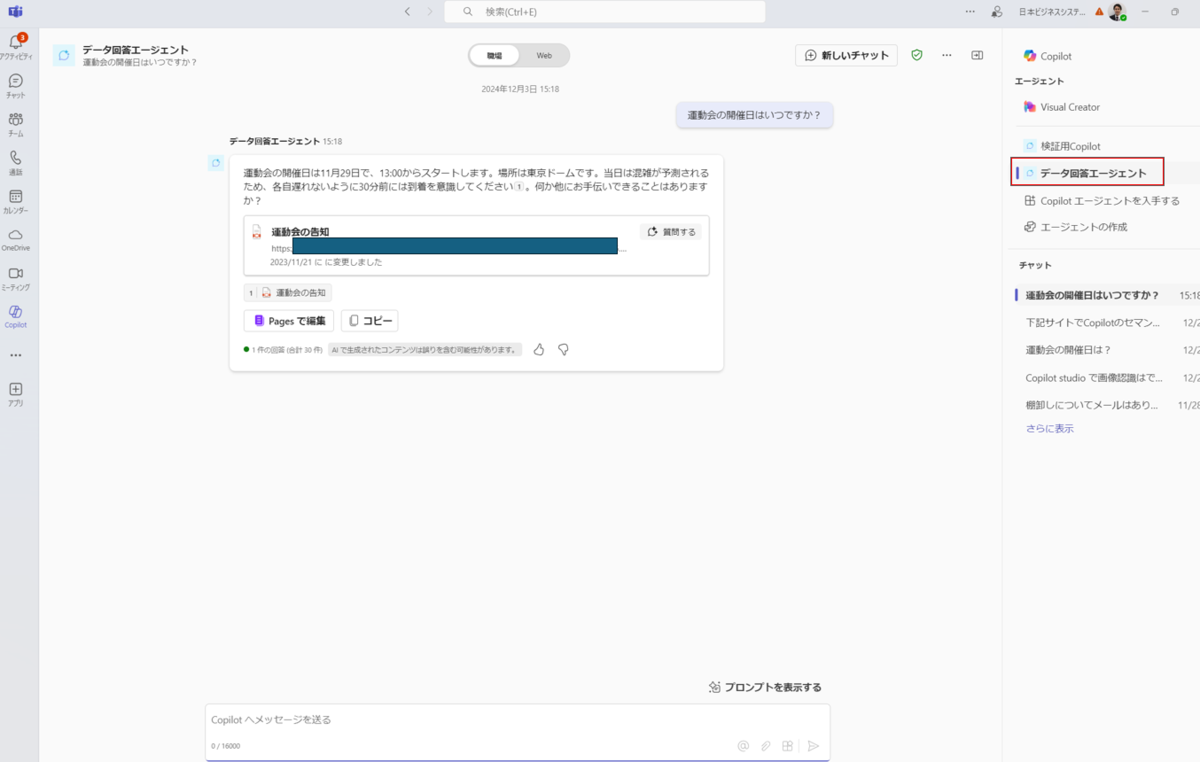Image resolution: width=1200 pixels, height=762 pixels.
Task: Open OneDrive in the left rail
Action: [x=16, y=239]
